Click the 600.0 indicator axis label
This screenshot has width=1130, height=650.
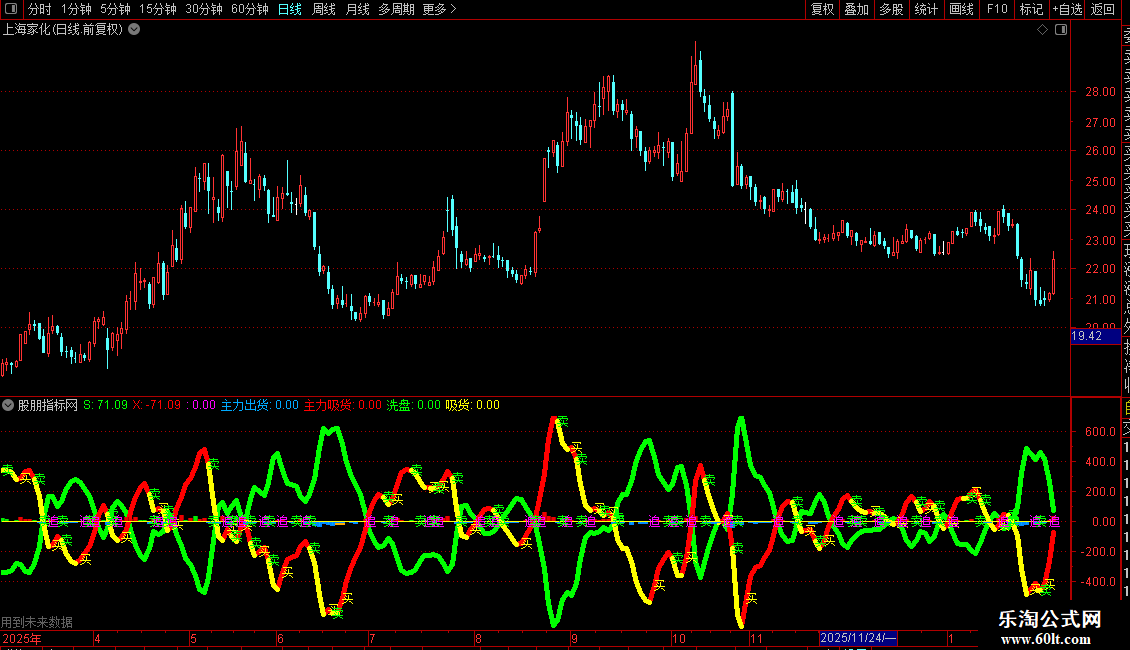tap(1100, 432)
